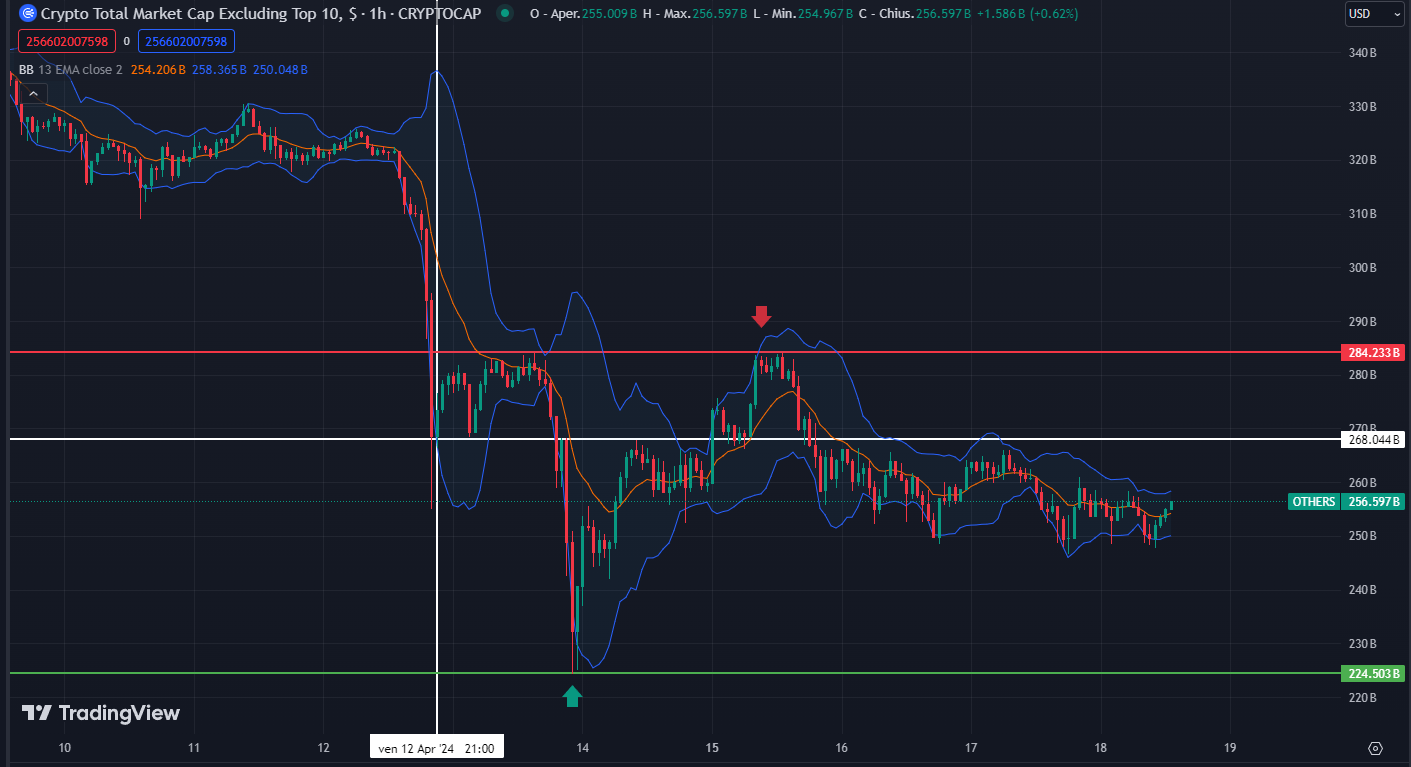Click the 230 B price axis label
Image resolution: width=1411 pixels, height=767 pixels.
1362,644
